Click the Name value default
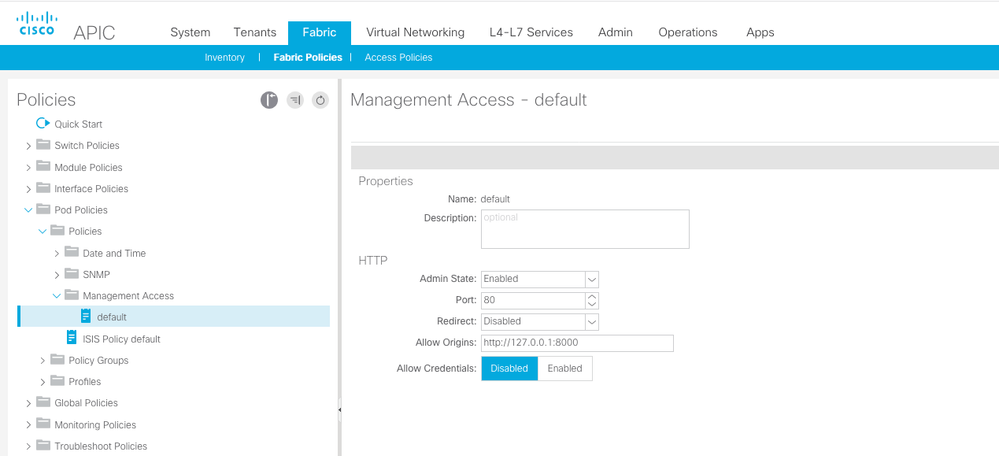Image resolution: width=999 pixels, height=456 pixels. (495, 199)
